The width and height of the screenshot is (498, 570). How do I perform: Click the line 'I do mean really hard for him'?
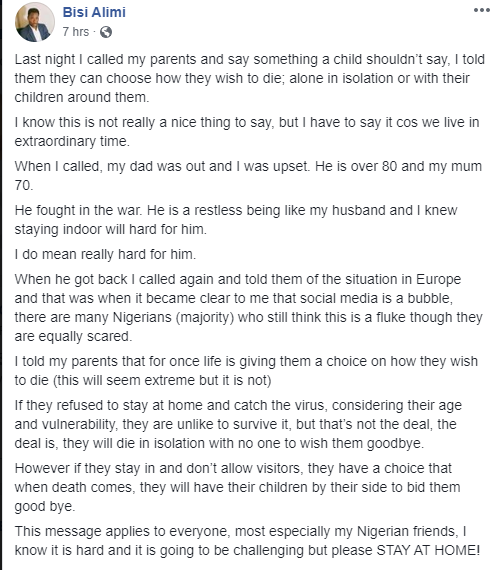pos(105,254)
